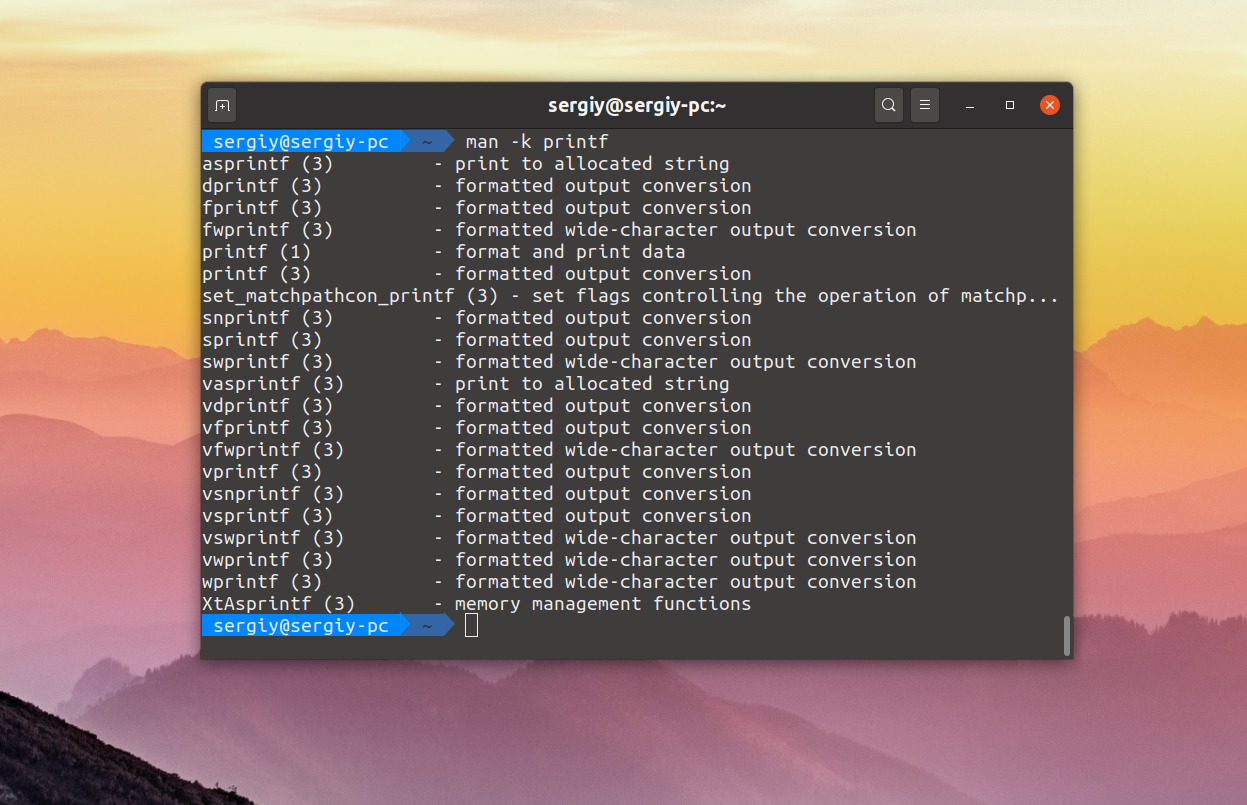Click the command text man -k printf
The height and width of the screenshot is (805, 1247).
(537, 142)
